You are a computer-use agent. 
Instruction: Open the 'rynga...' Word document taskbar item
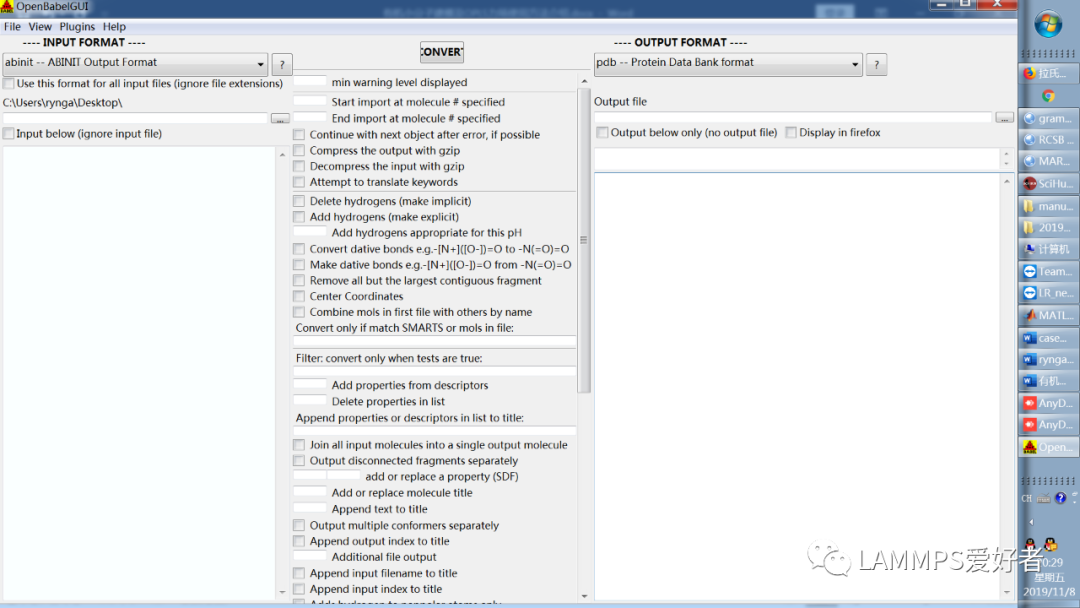pos(1048,359)
